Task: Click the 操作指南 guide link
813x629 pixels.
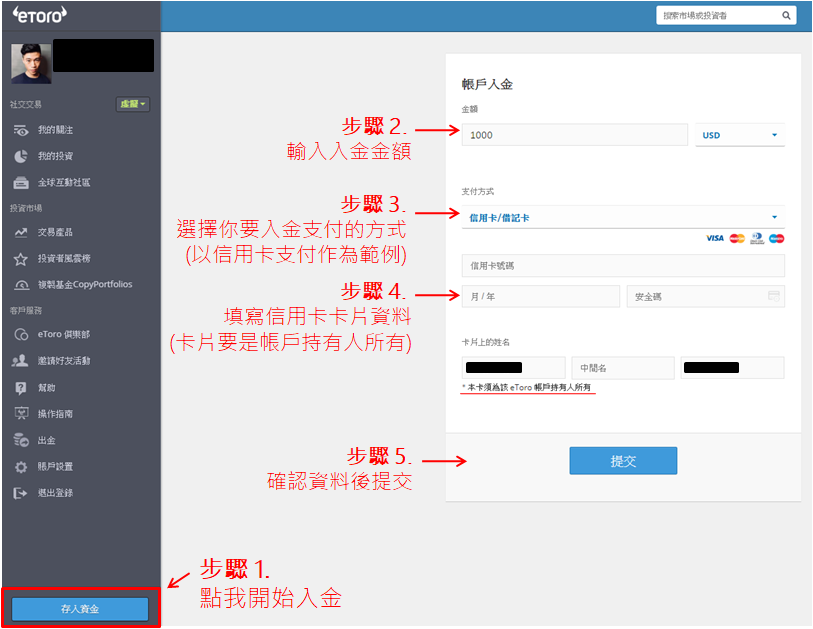Action: [55, 414]
